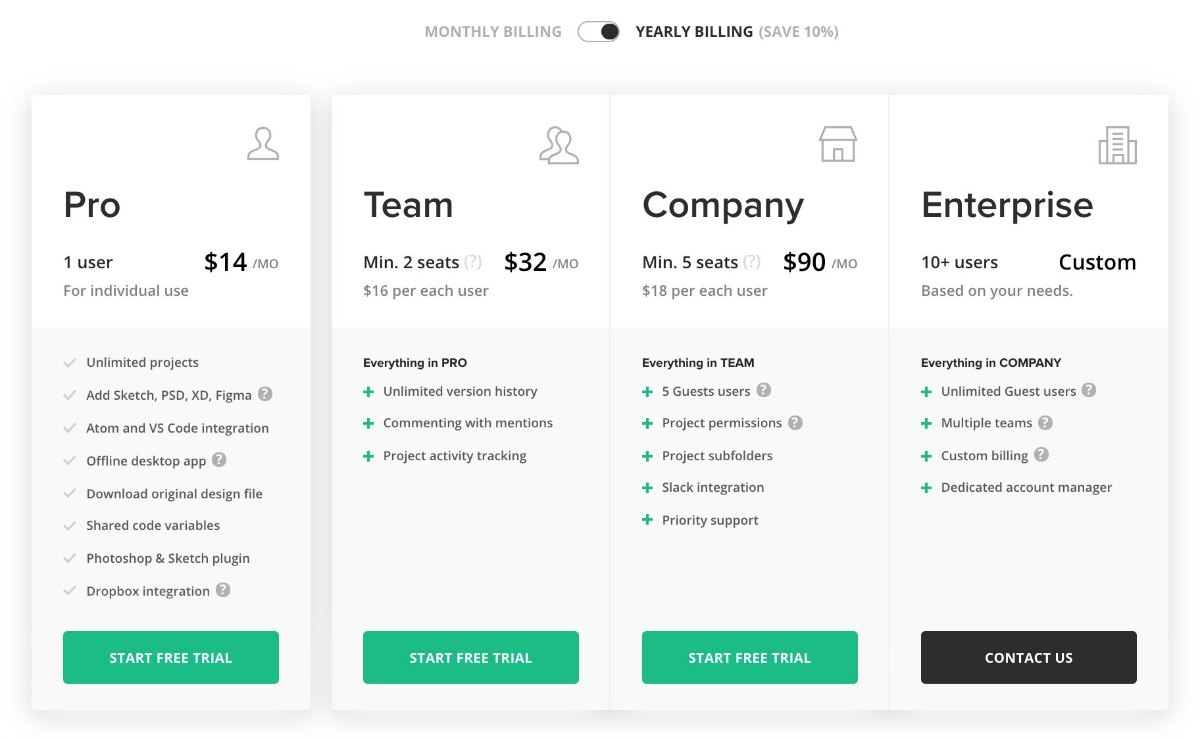Start free trial for the Pro plan
The width and height of the screenshot is (1200, 739).
click(171, 657)
